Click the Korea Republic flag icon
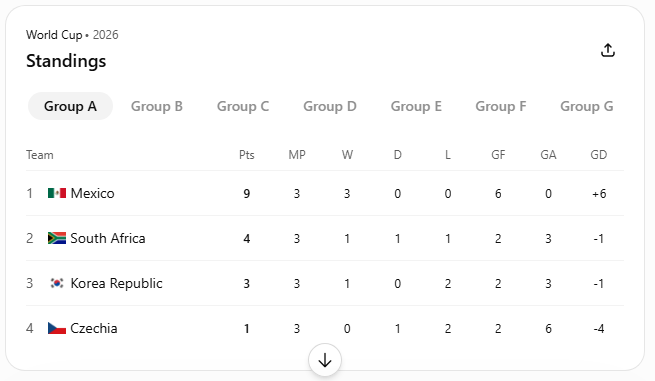The image size is (655, 381). click(x=57, y=283)
